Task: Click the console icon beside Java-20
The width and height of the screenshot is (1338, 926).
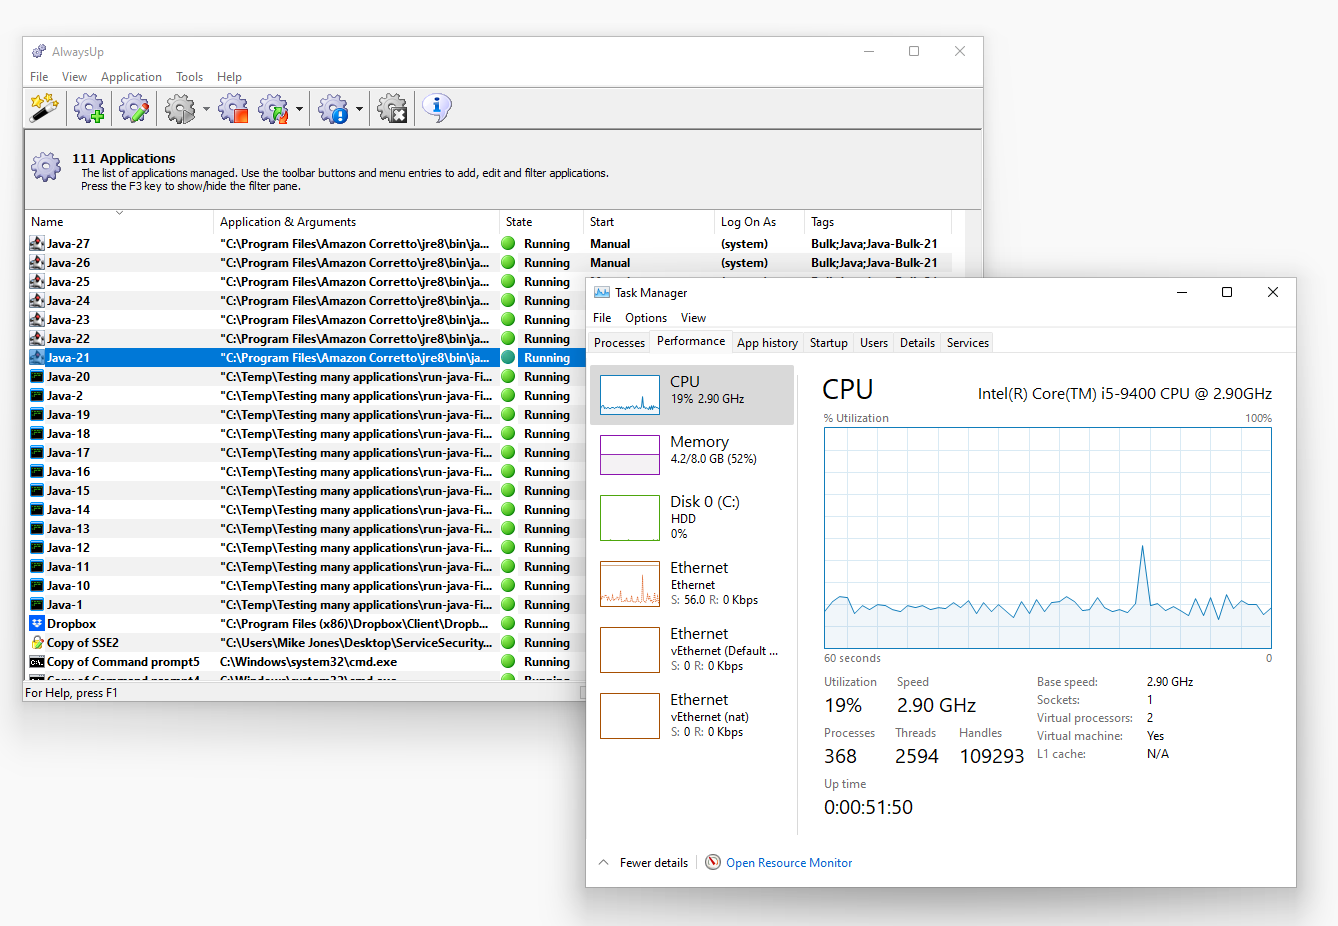Action: coord(37,377)
